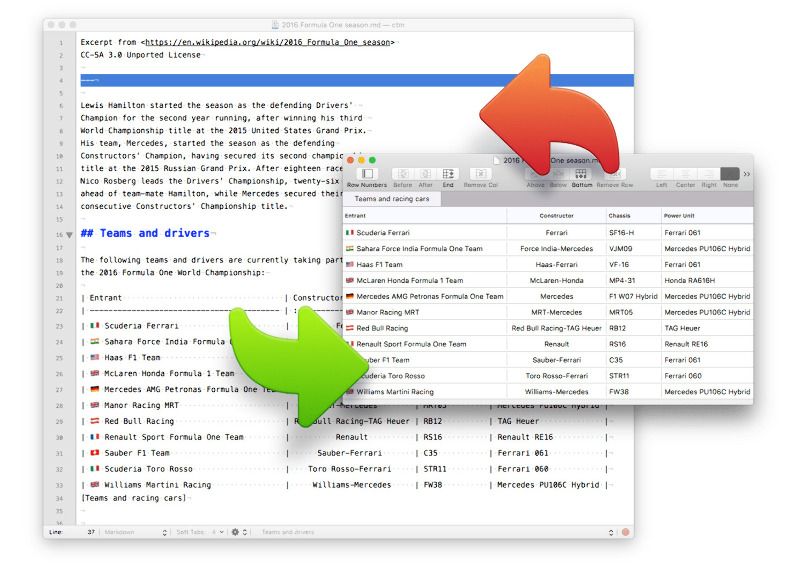The width and height of the screenshot is (800, 566).
Task: Click the highlighted line 4 in editor
Action: coord(357,80)
